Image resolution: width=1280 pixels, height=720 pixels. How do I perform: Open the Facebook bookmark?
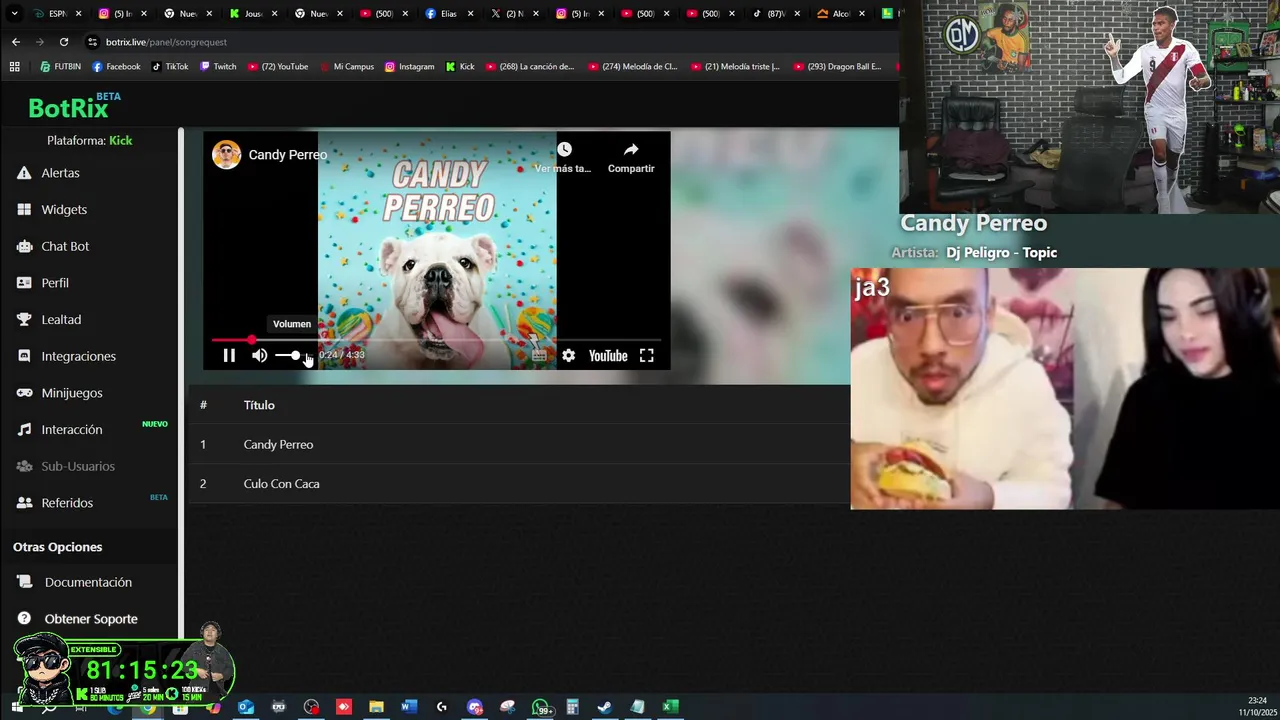(x=116, y=67)
